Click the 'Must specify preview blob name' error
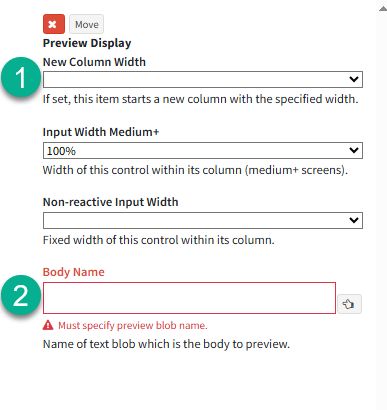 tap(133, 325)
